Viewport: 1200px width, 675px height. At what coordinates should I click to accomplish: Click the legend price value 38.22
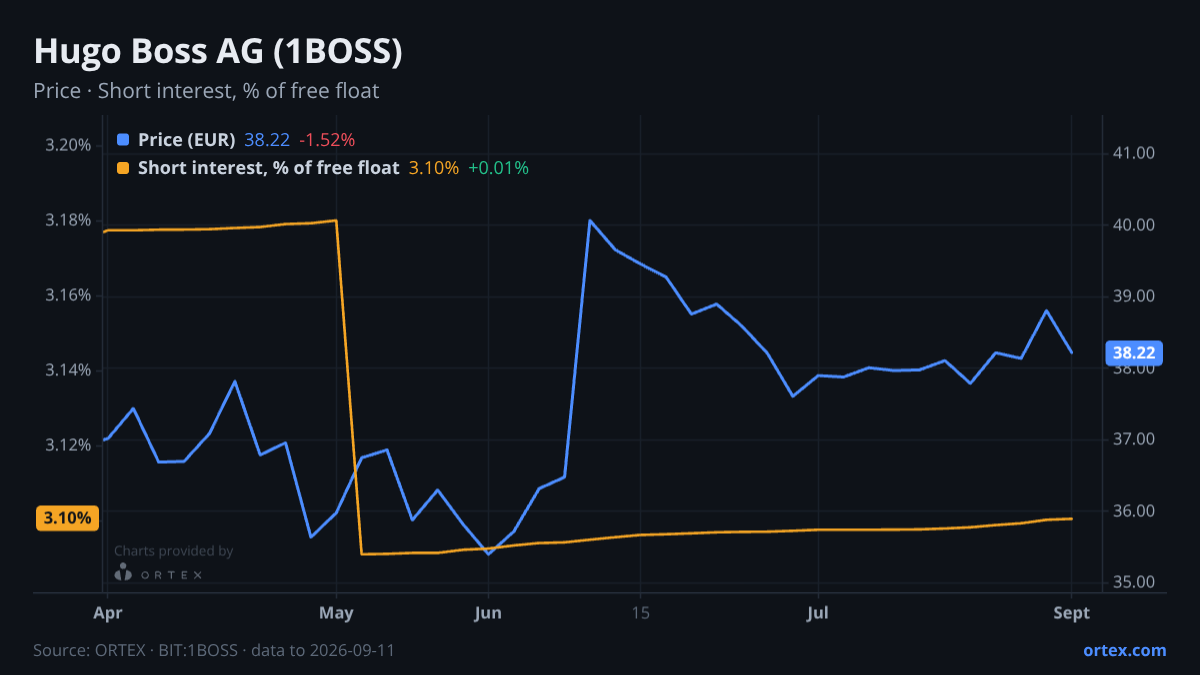coord(267,140)
